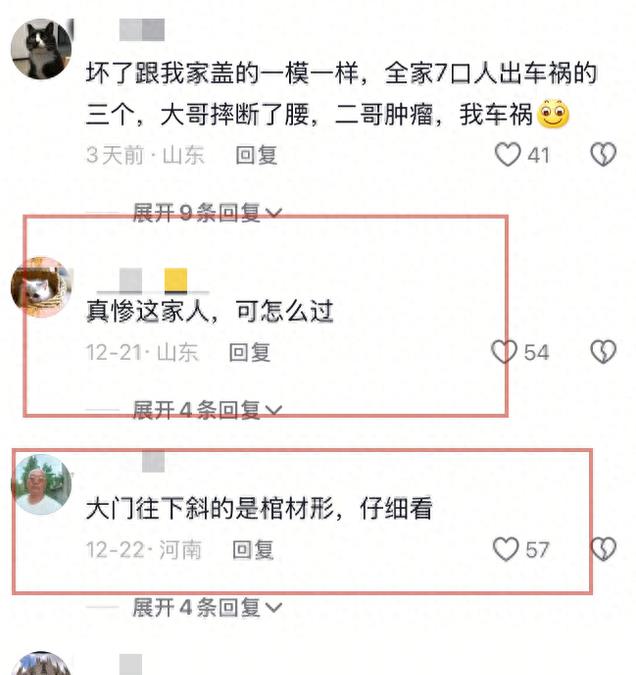
Task: Dislike the 7口人 car accident comment
Action: (x=603, y=154)
